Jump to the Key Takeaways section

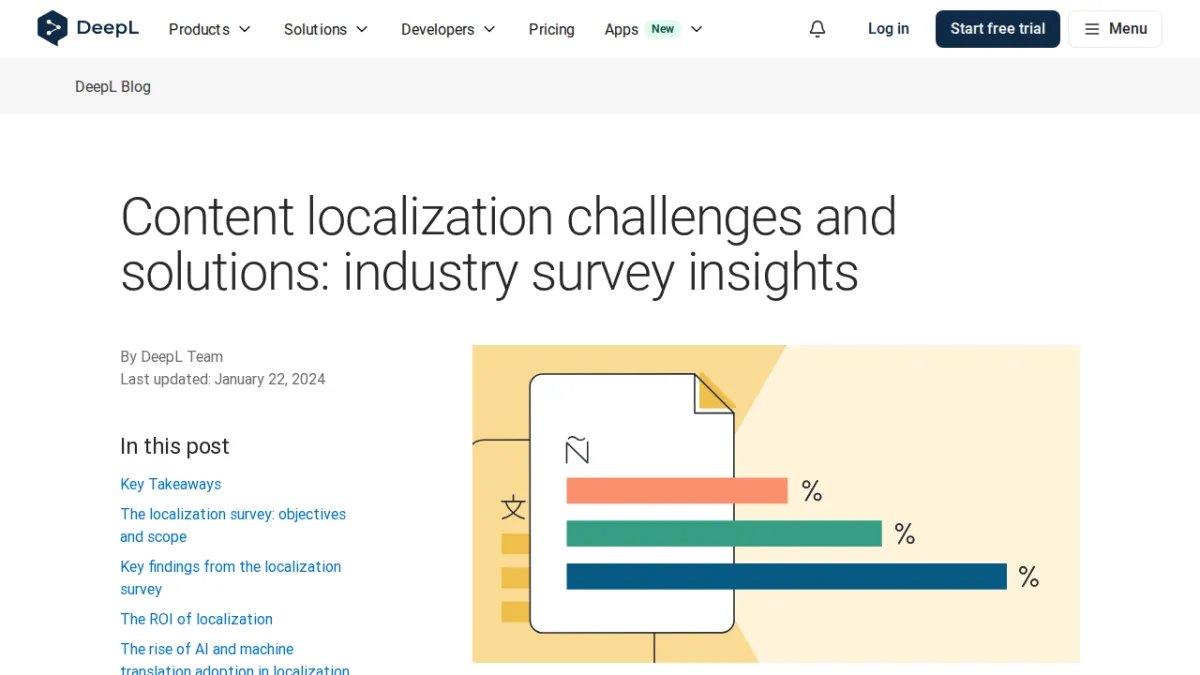tap(171, 484)
